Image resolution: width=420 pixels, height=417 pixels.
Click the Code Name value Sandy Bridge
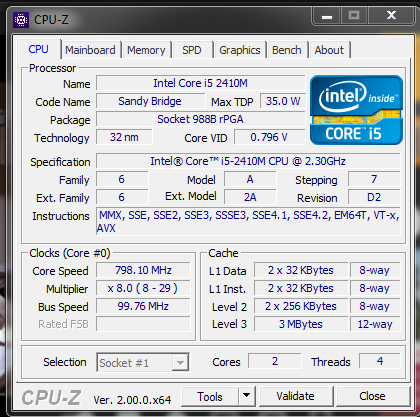coord(150,101)
